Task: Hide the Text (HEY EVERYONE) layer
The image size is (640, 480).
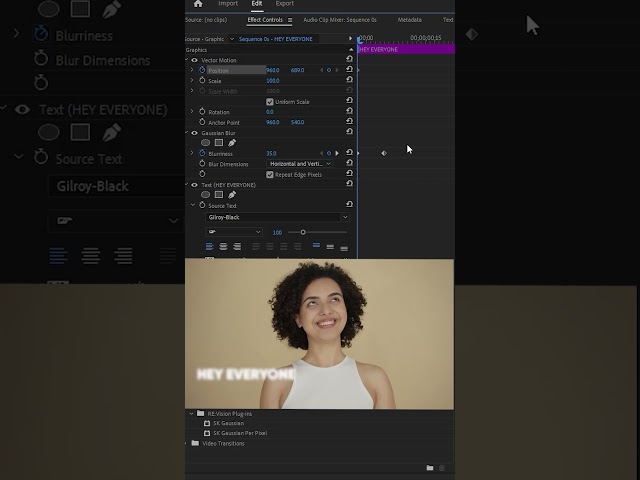Action: coord(194,185)
